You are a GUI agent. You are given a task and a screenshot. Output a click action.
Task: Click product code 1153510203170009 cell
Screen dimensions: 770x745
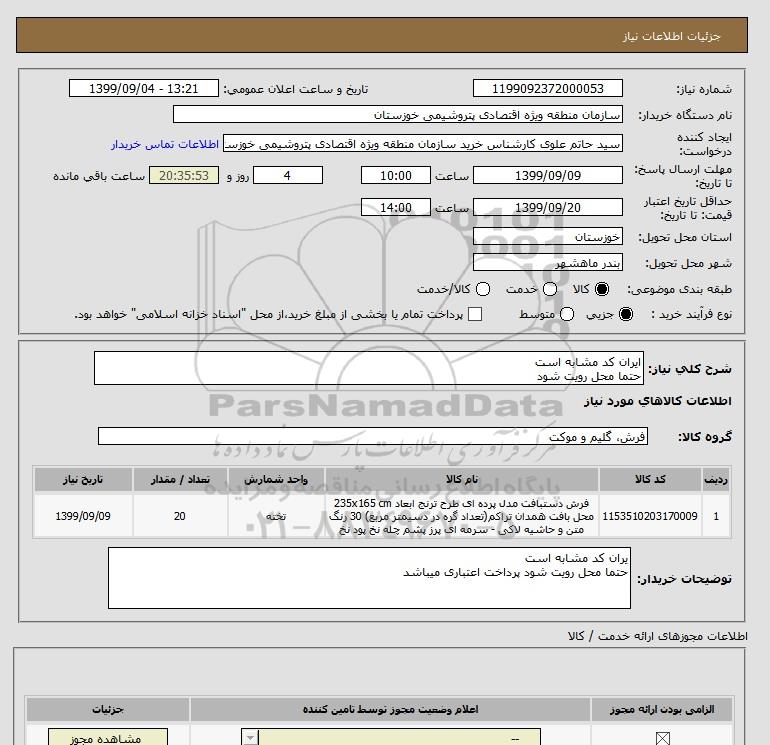650,516
